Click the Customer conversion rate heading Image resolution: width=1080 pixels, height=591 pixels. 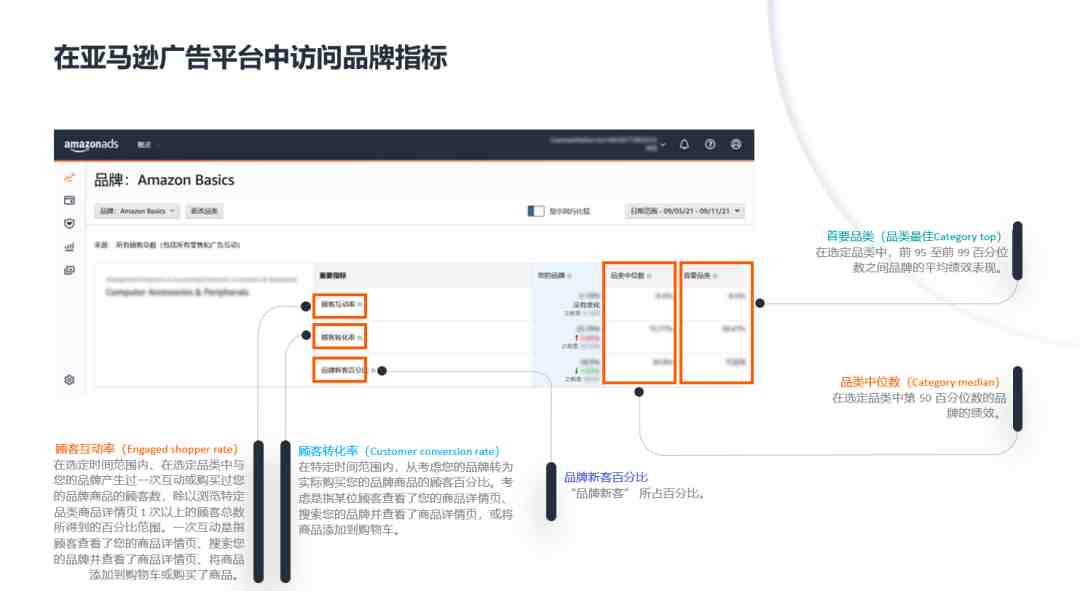coord(398,451)
